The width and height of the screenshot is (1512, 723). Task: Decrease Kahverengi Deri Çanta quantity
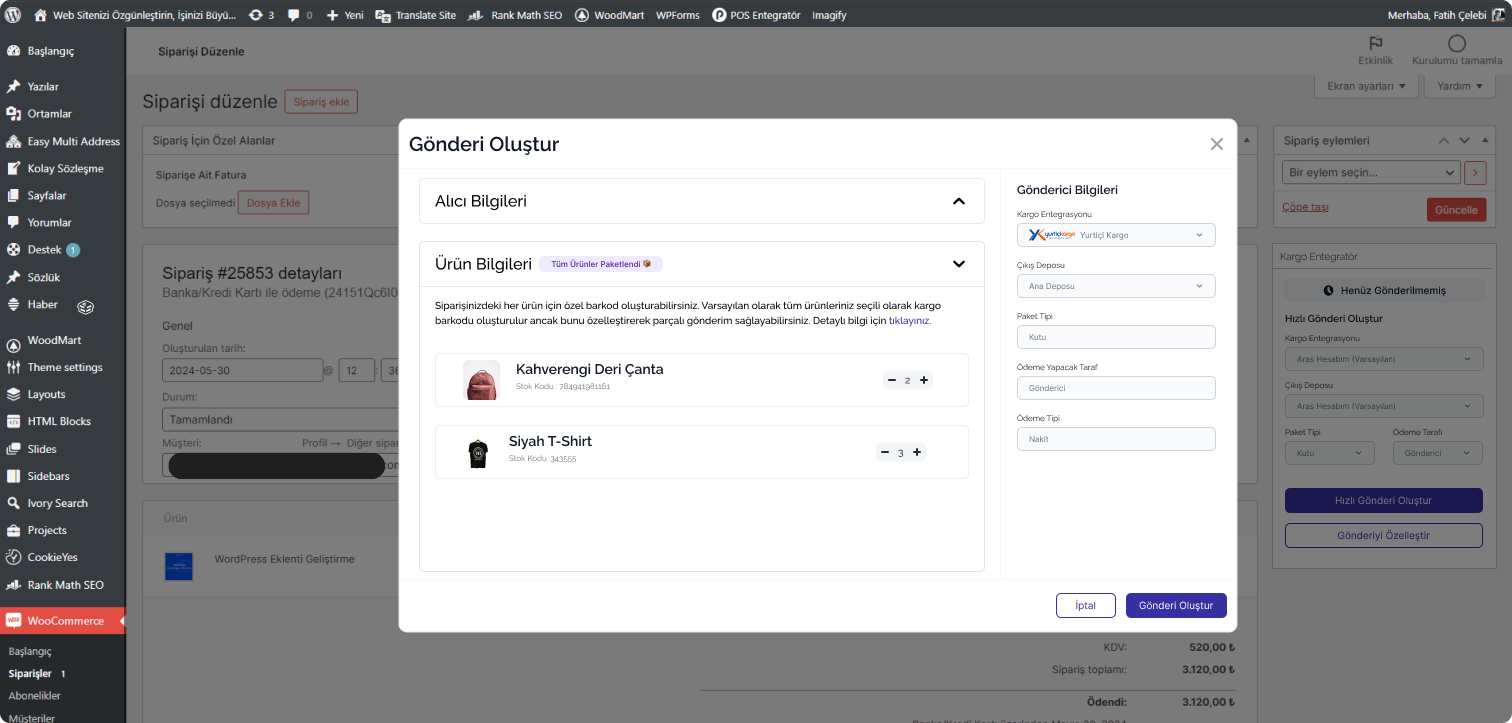click(x=891, y=380)
